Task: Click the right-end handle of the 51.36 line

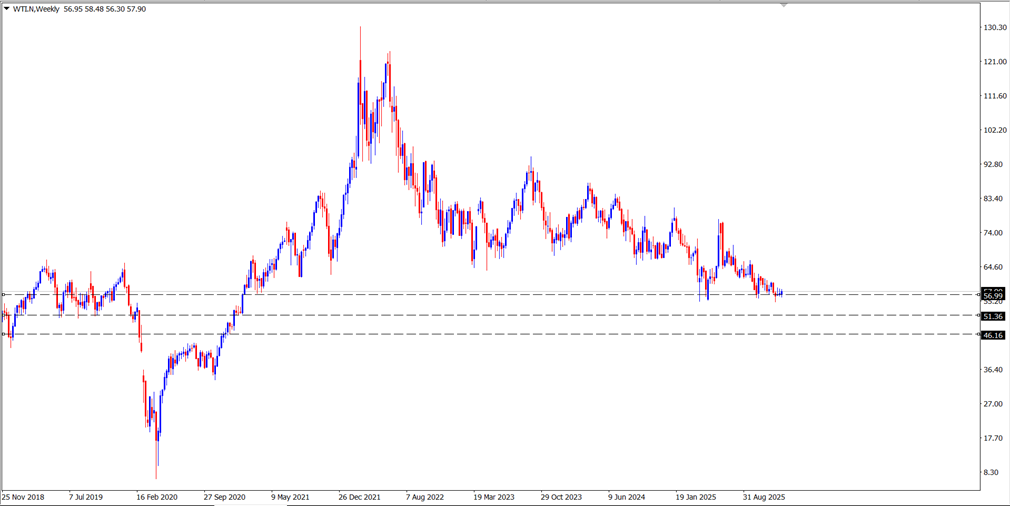Action: [976, 315]
